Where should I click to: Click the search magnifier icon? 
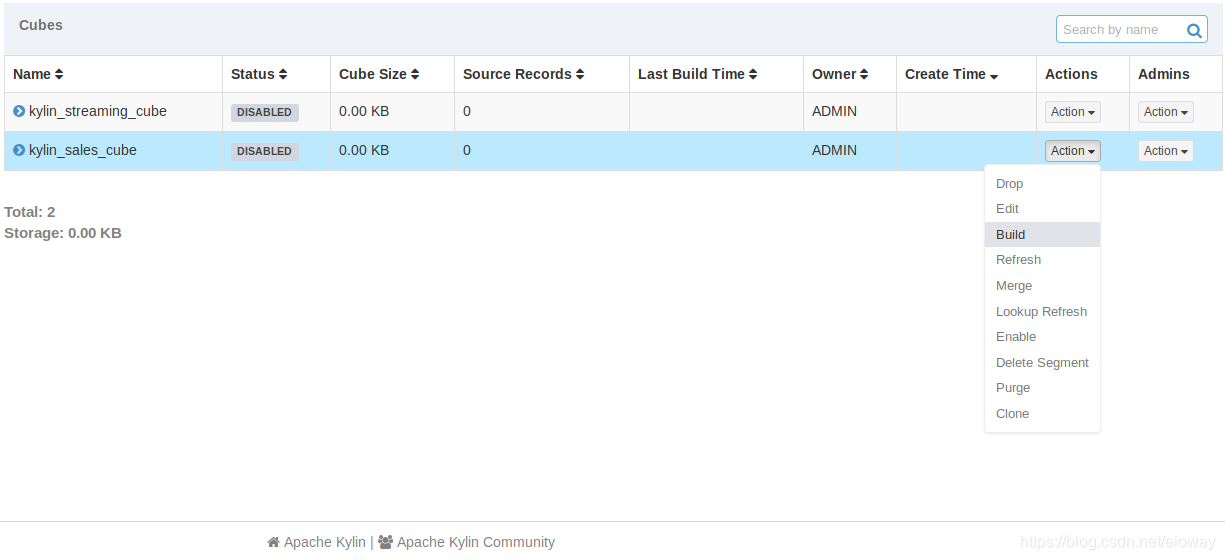(x=1194, y=30)
